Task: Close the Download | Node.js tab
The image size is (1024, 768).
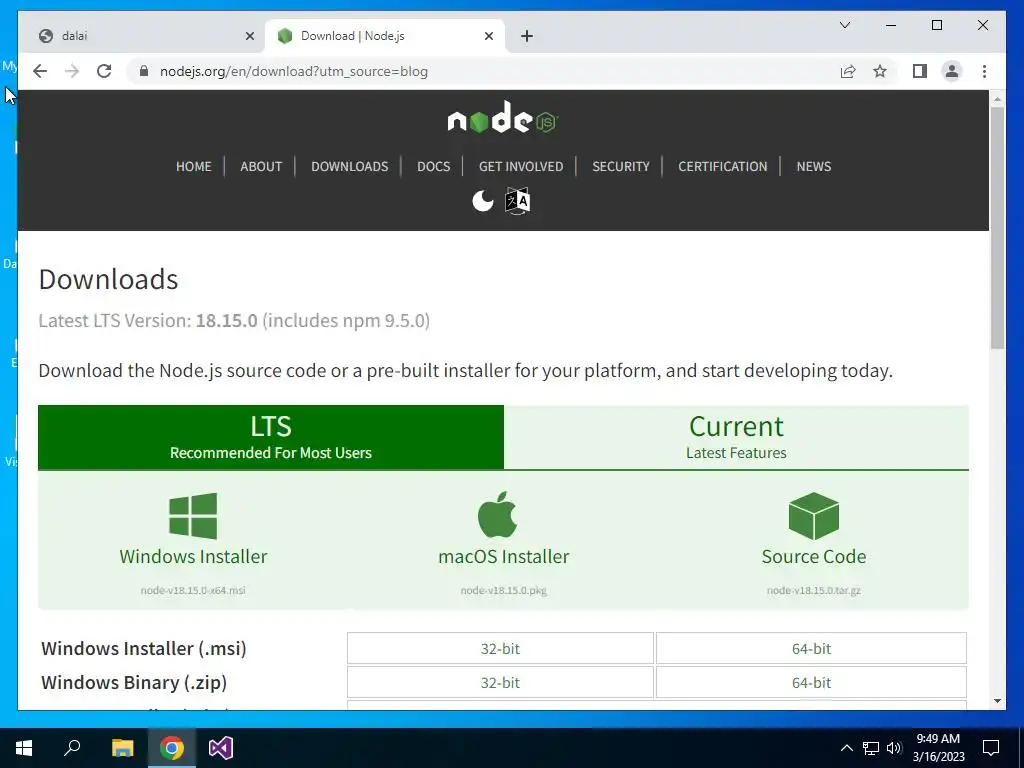Action: [488, 36]
